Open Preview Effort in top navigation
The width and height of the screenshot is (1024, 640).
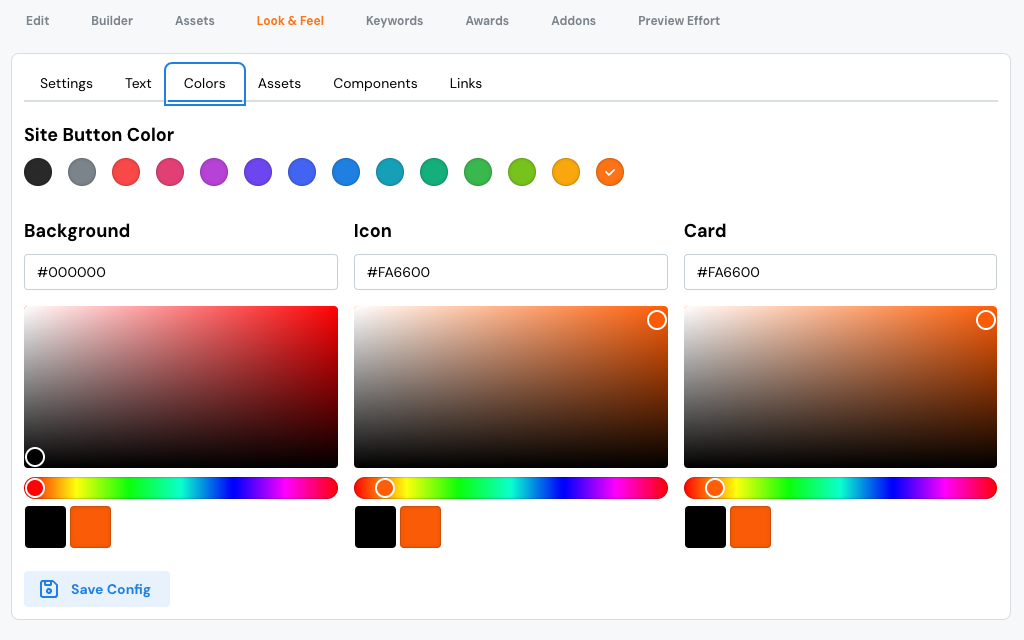point(679,20)
